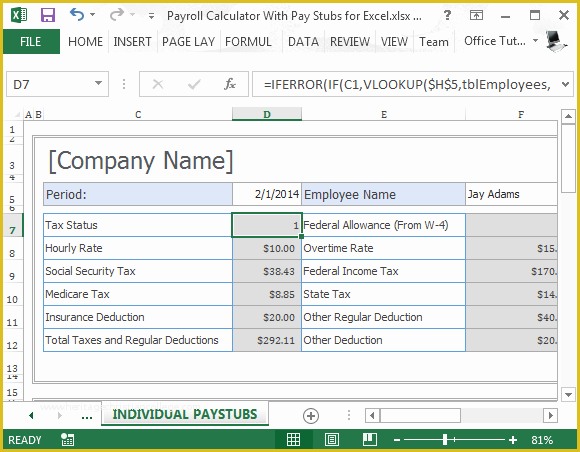Image resolution: width=580 pixels, height=452 pixels.
Task: Open the FORMULAS ribbon tab
Action: point(248,41)
